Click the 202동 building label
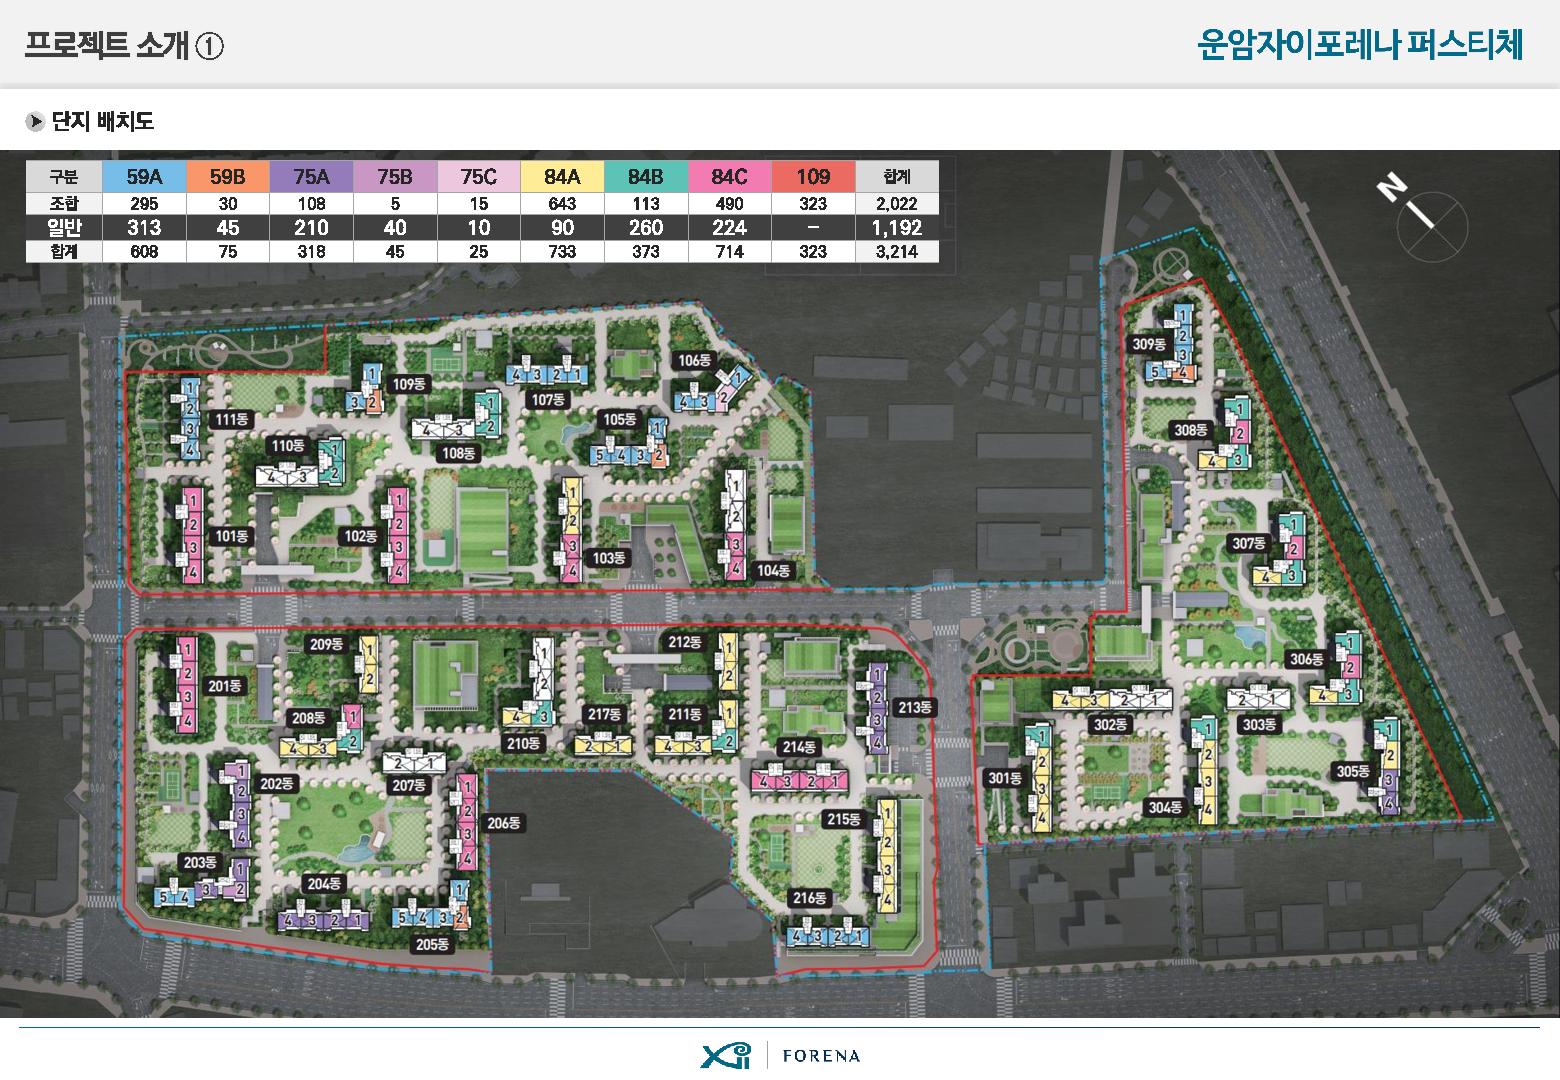1560x1080 pixels. 277,784
